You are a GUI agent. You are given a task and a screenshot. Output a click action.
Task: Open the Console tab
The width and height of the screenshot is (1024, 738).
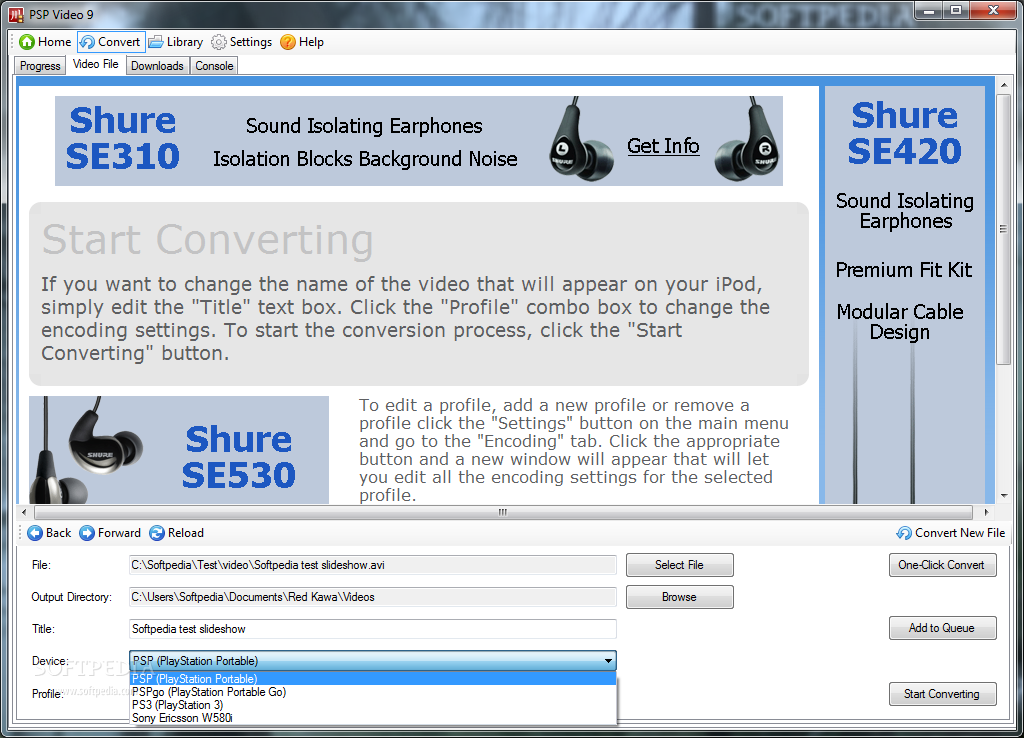click(214, 66)
